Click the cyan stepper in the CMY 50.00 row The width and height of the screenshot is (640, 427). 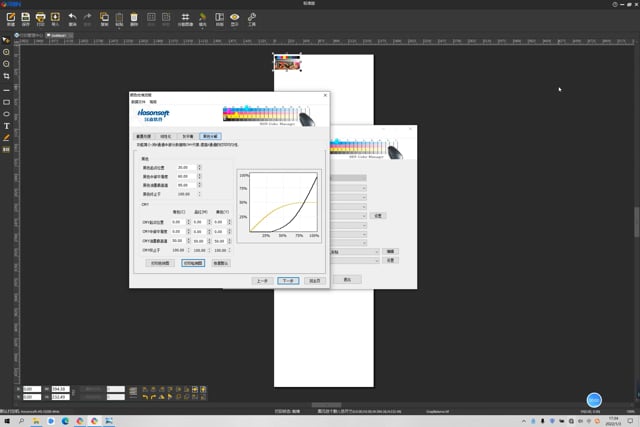point(189,241)
